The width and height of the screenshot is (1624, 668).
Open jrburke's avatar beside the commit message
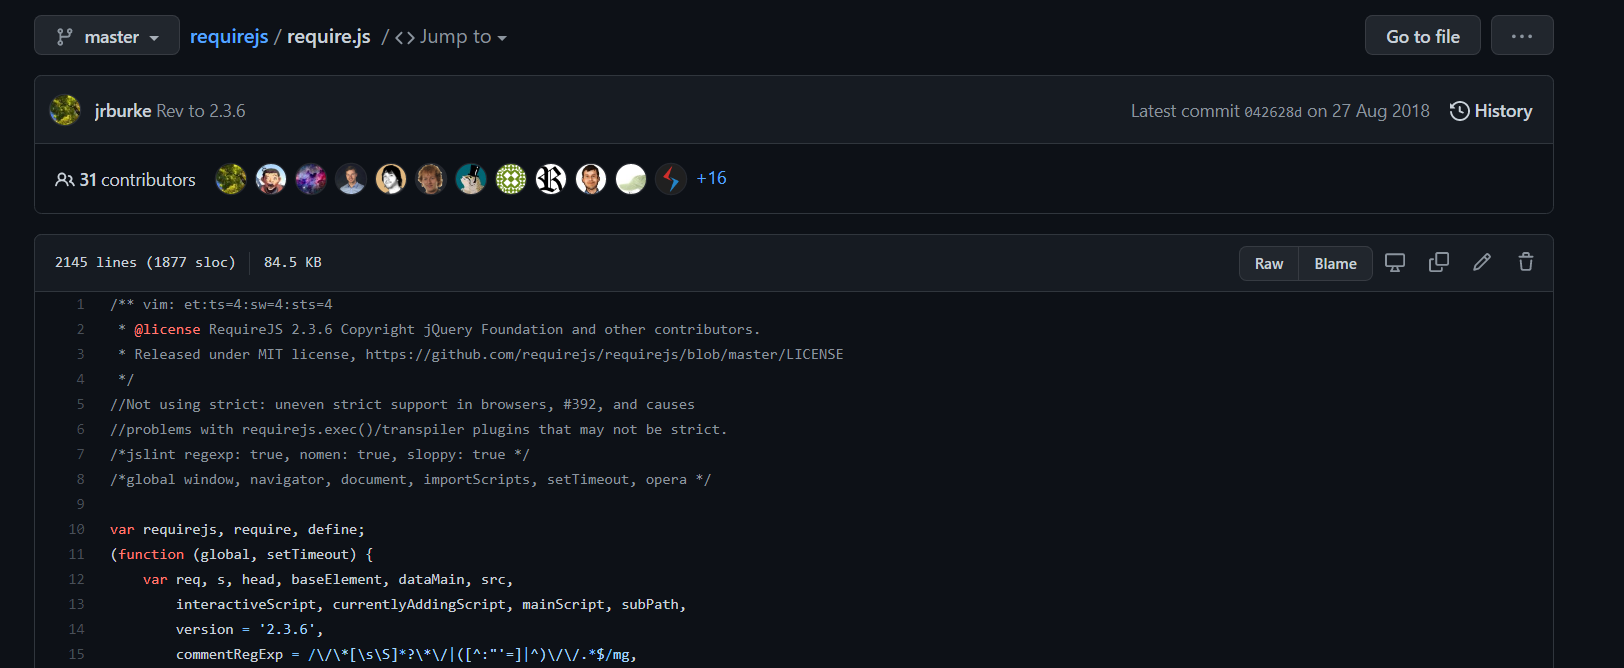(66, 110)
